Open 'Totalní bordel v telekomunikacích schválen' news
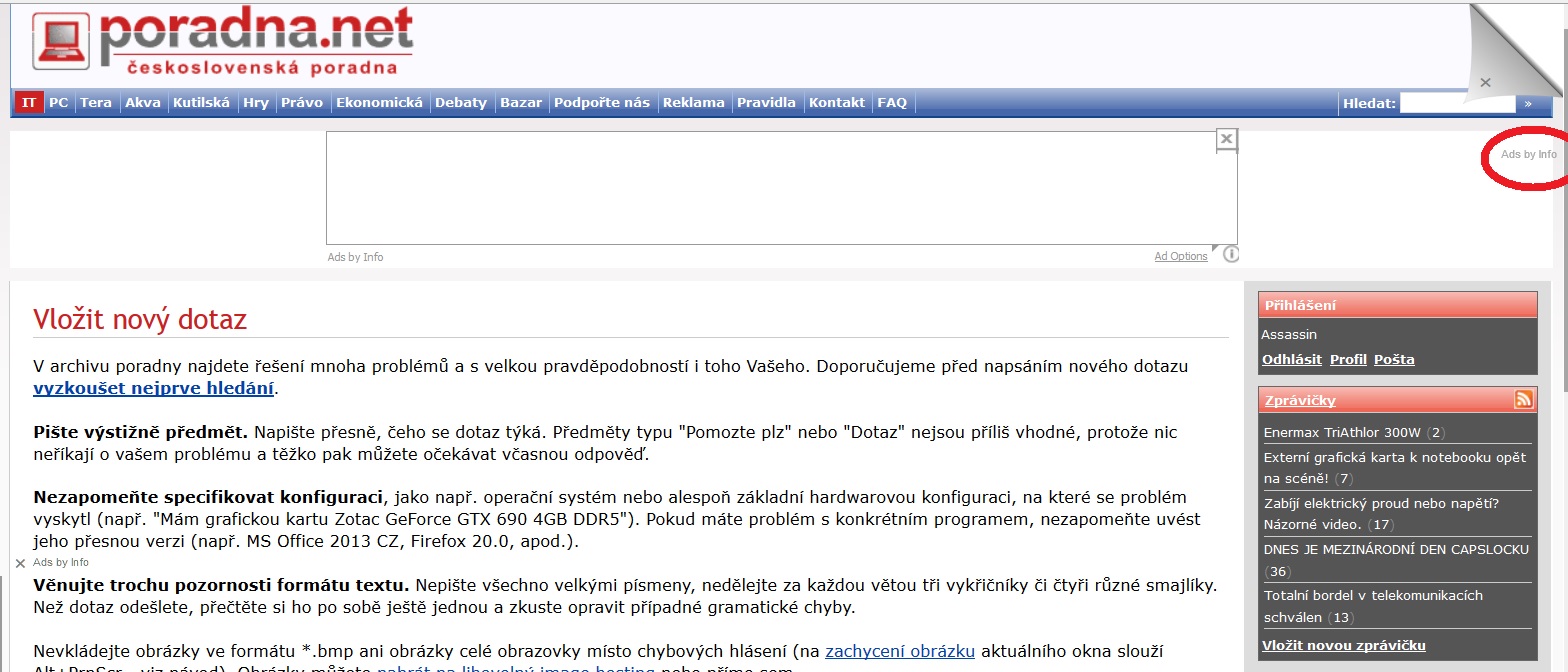Viewport: 1568px width, 672px height. [1373, 606]
